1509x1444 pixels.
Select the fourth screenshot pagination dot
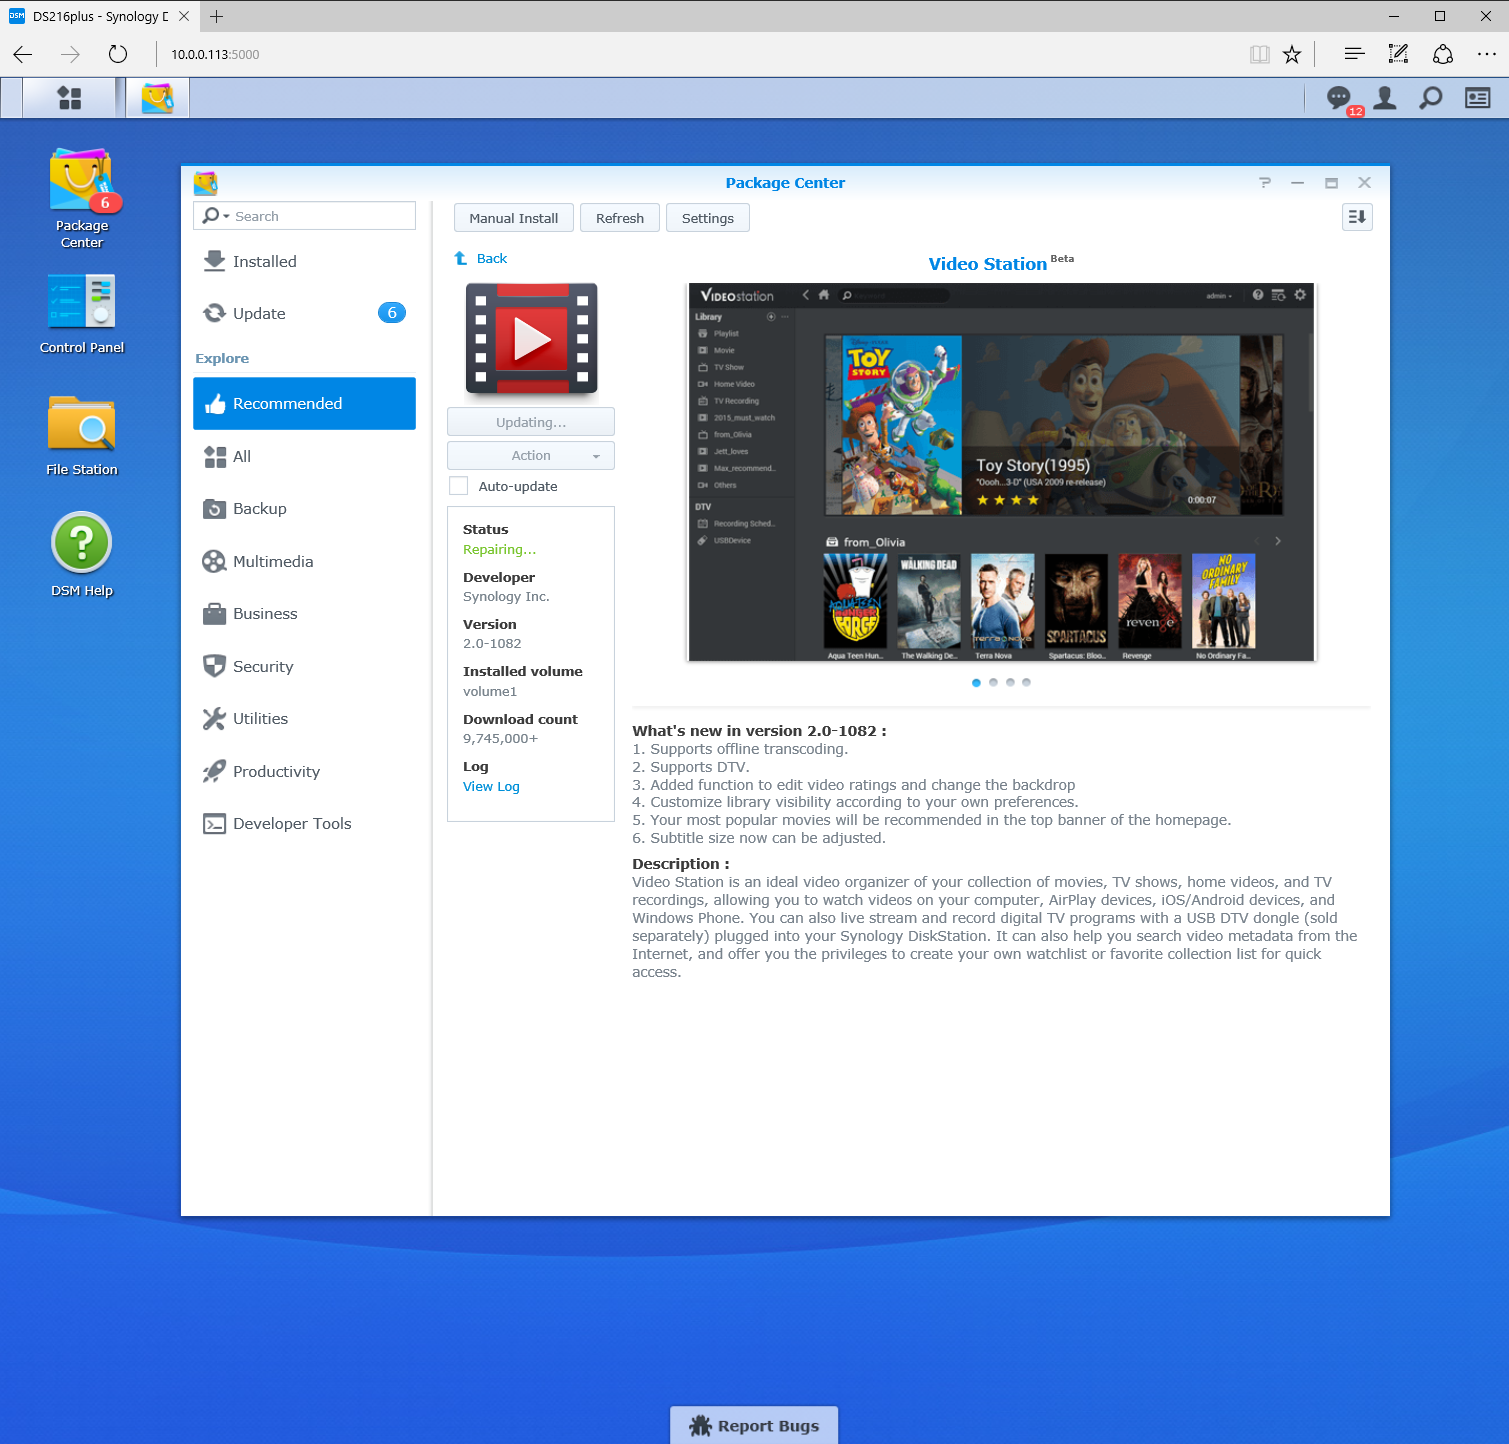click(x=1026, y=682)
